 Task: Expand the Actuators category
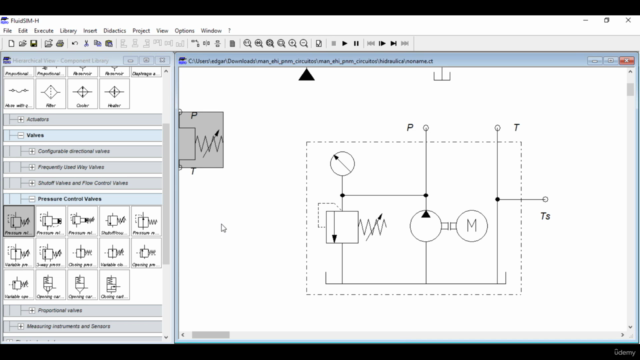pos(21,119)
